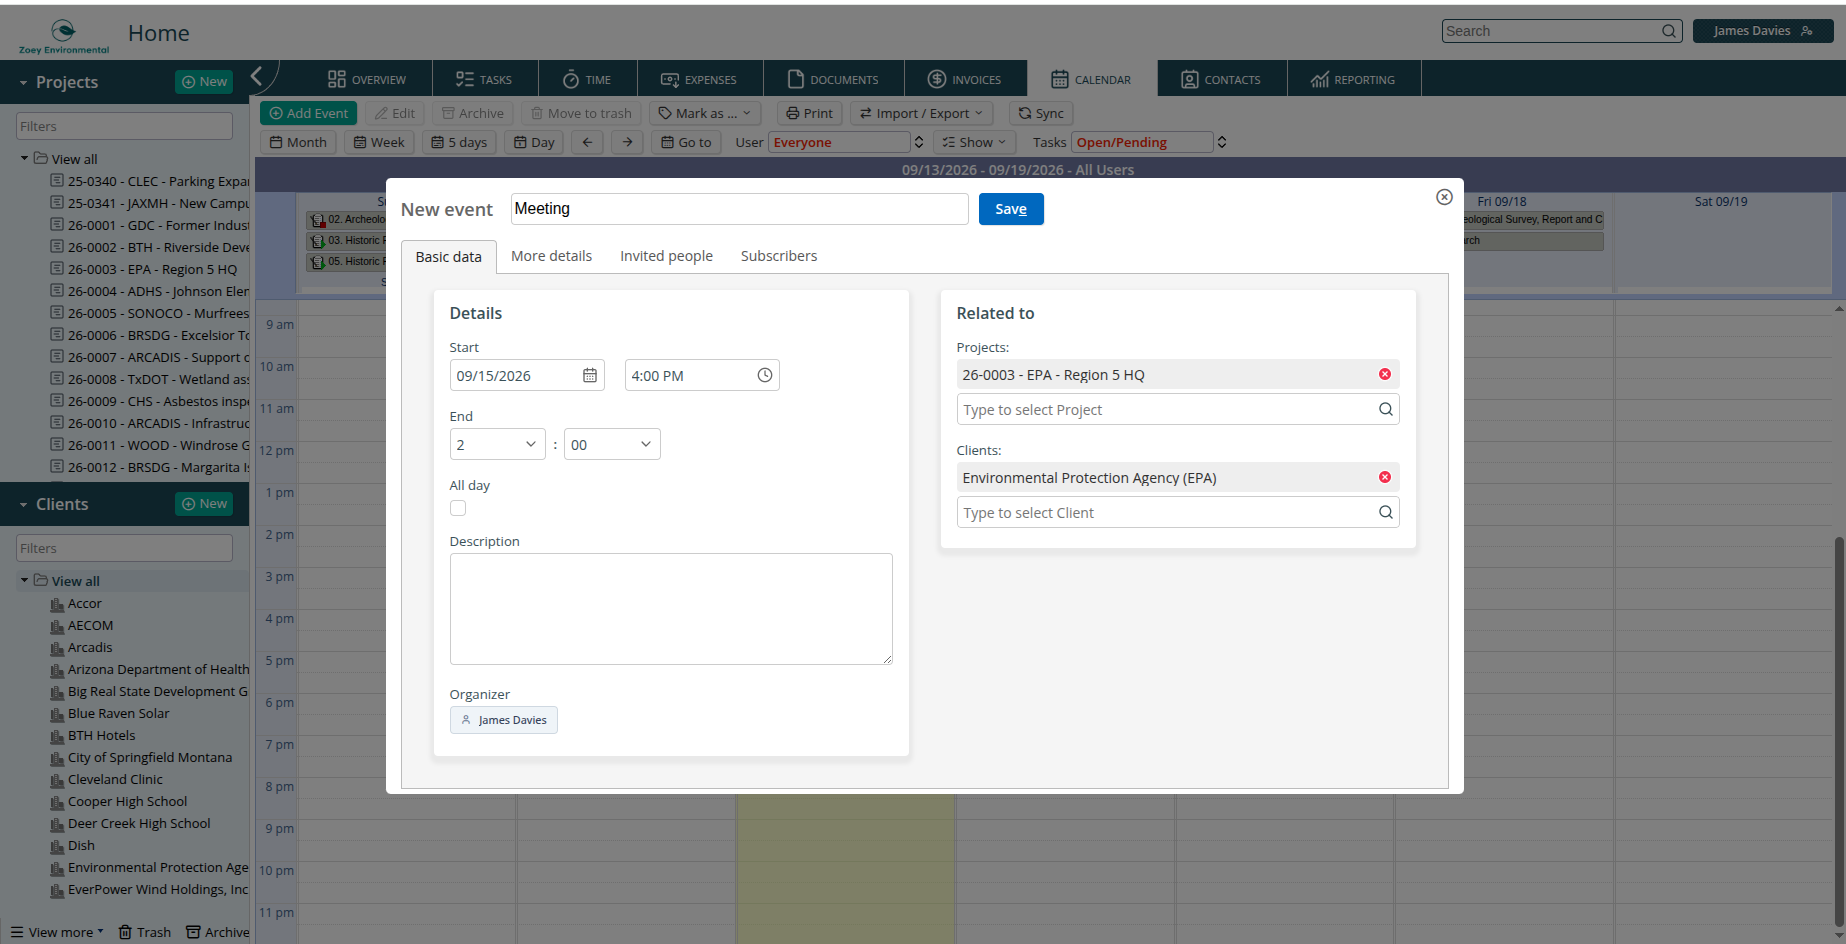Click the event title input field
Viewport: 1846px width, 944px height.
[x=739, y=209]
